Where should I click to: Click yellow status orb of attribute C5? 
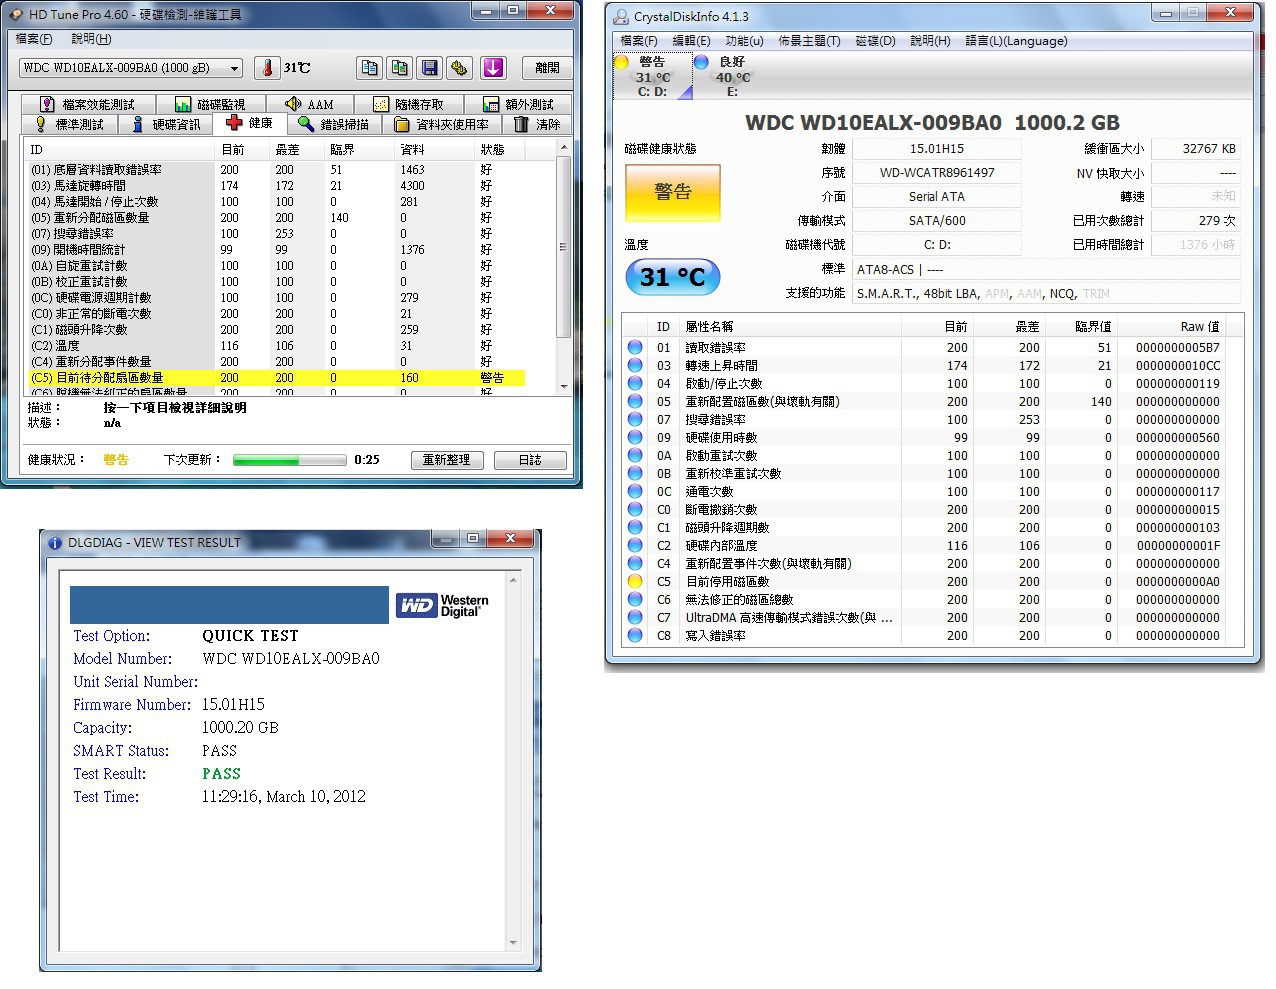(x=635, y=581)
